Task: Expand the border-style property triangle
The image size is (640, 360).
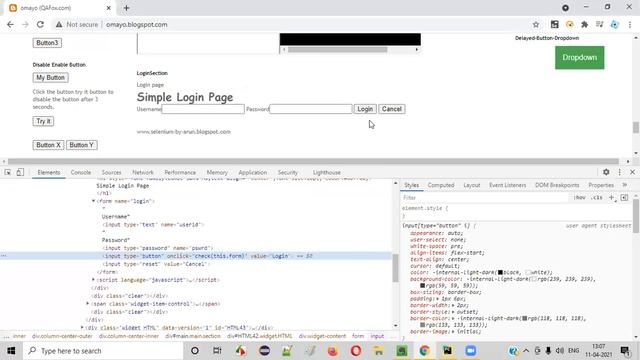Action: pos(453,312)
